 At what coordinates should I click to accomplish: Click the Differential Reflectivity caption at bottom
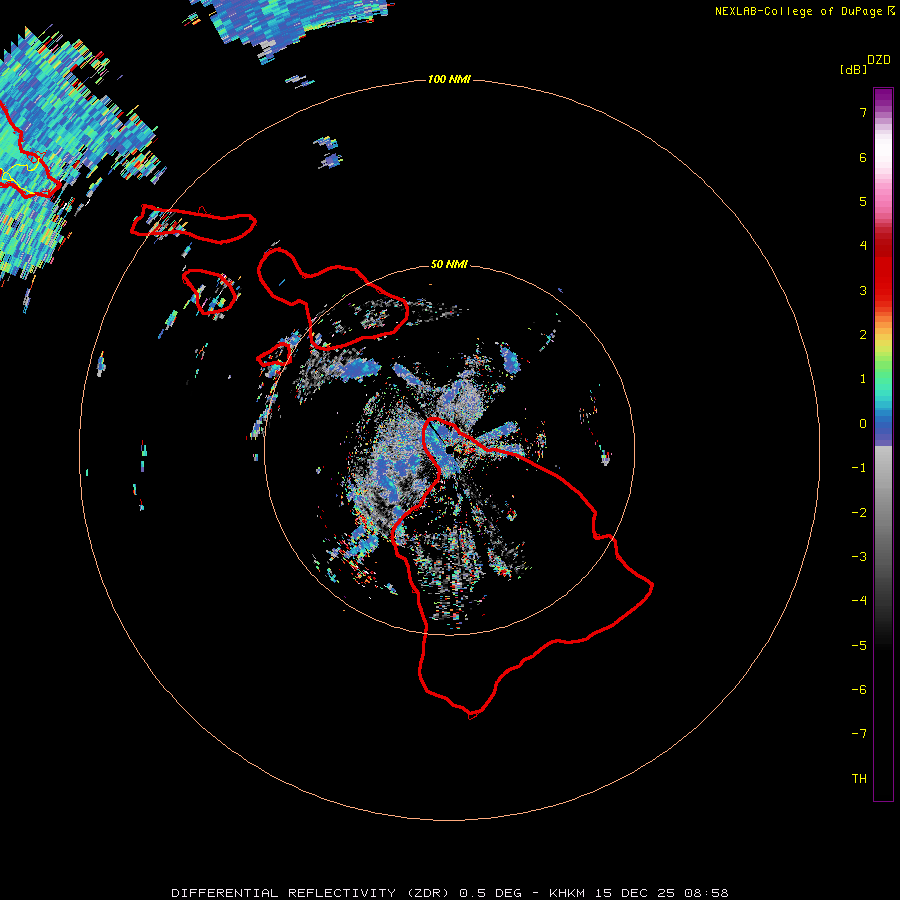(x=449, y=893)
